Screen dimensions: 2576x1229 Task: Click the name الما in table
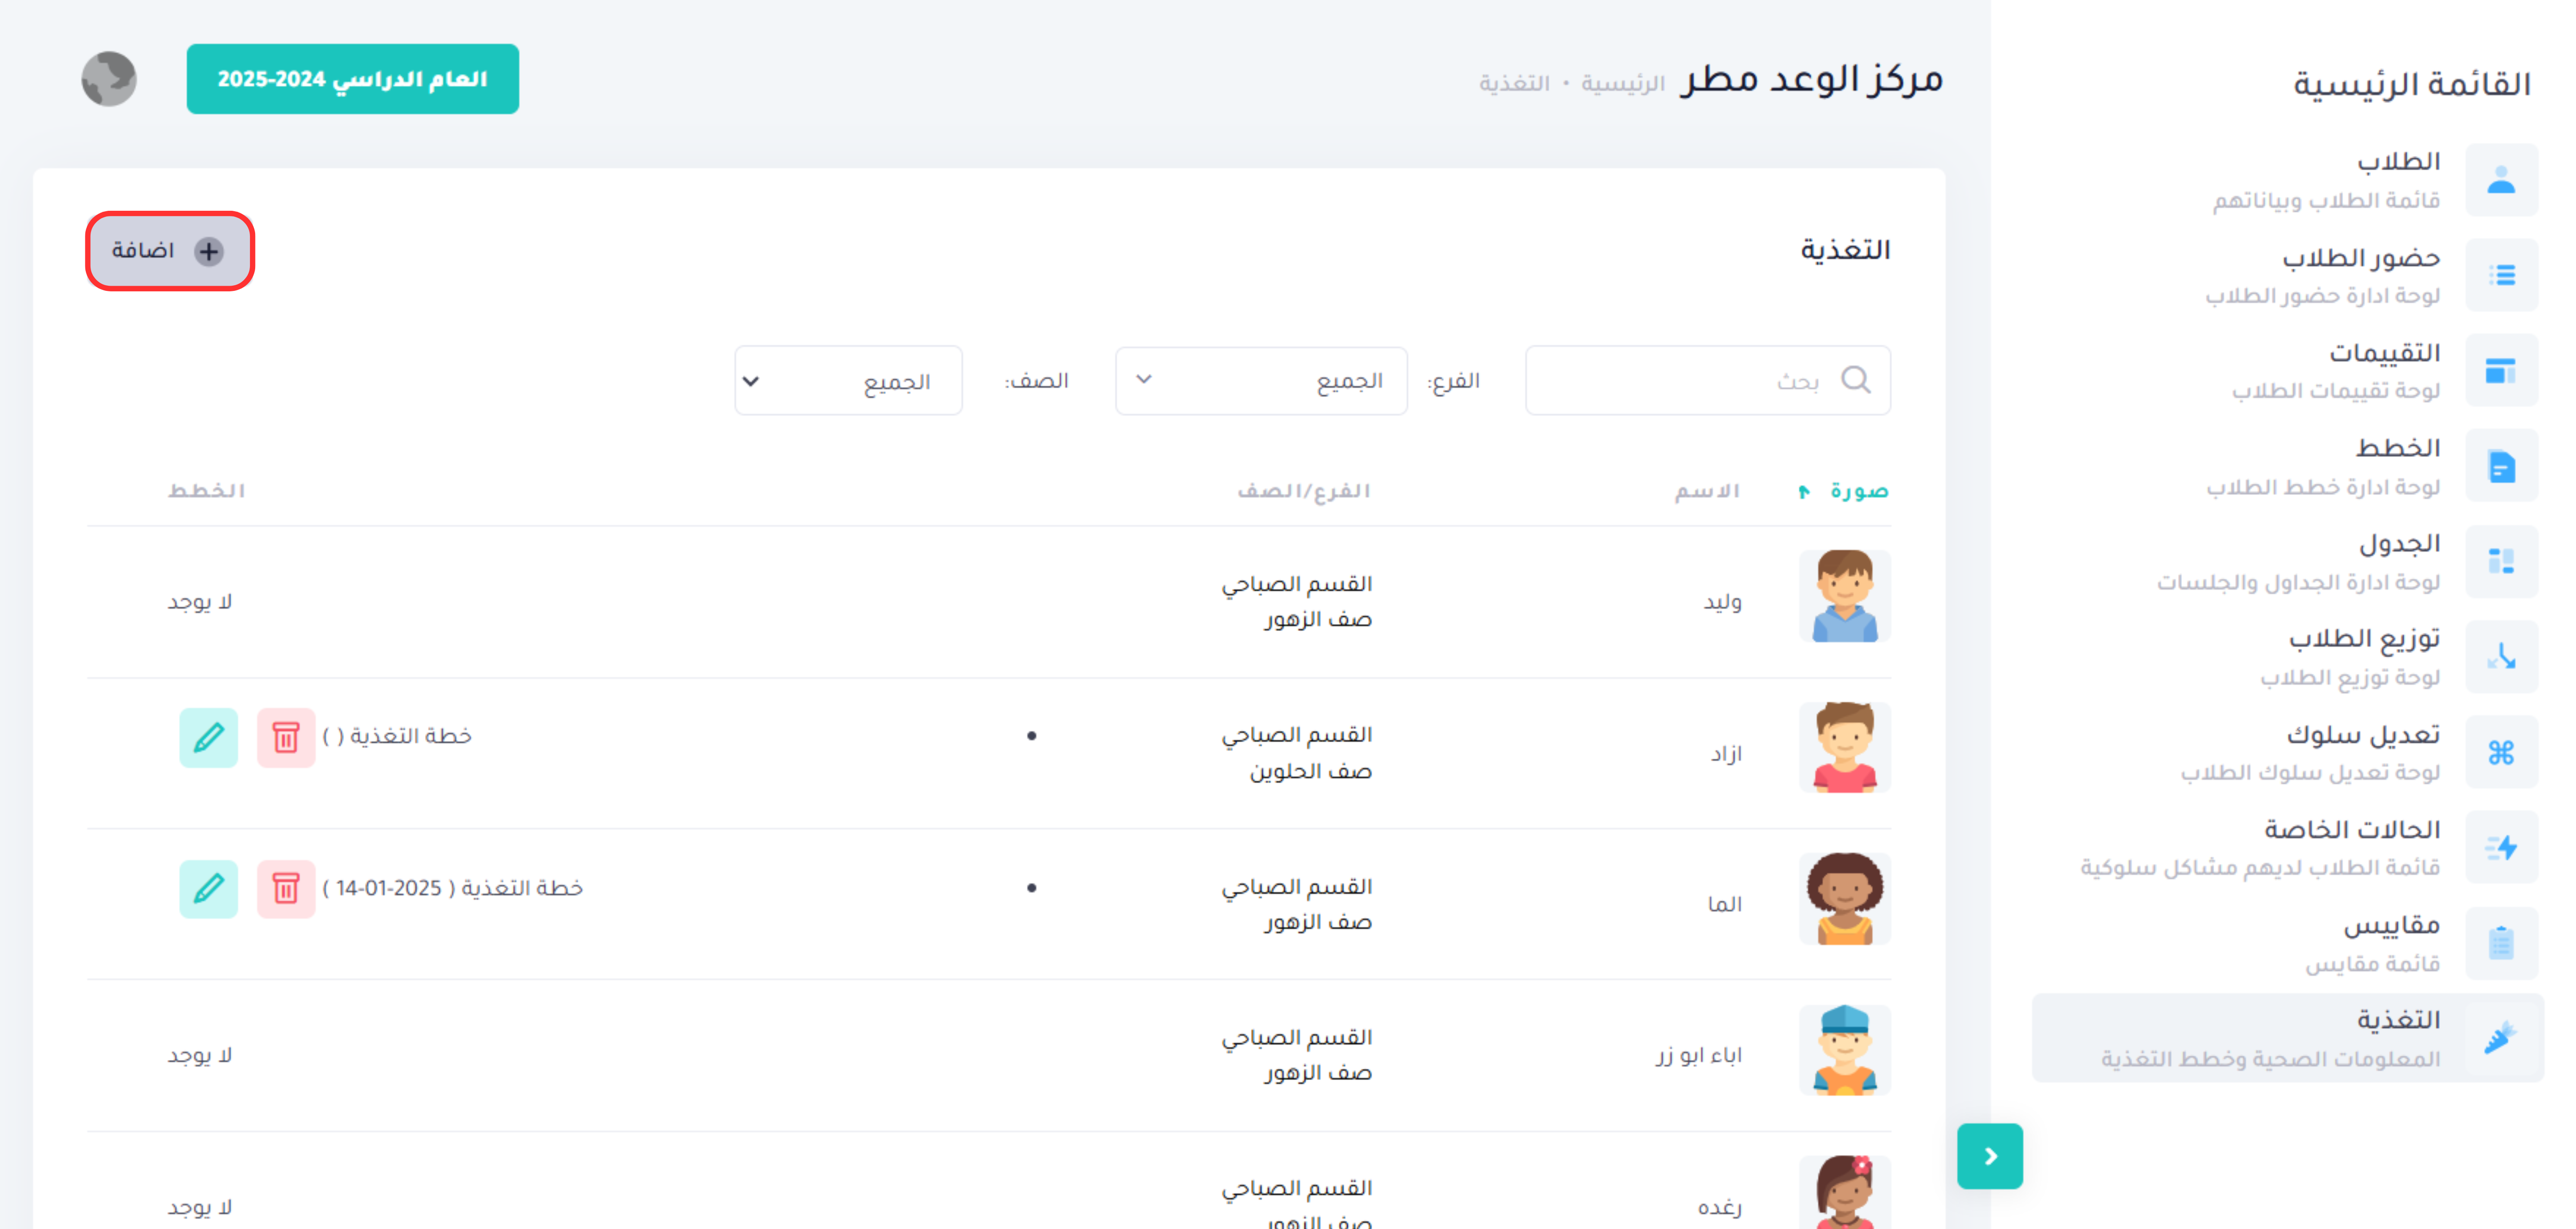1725,904
